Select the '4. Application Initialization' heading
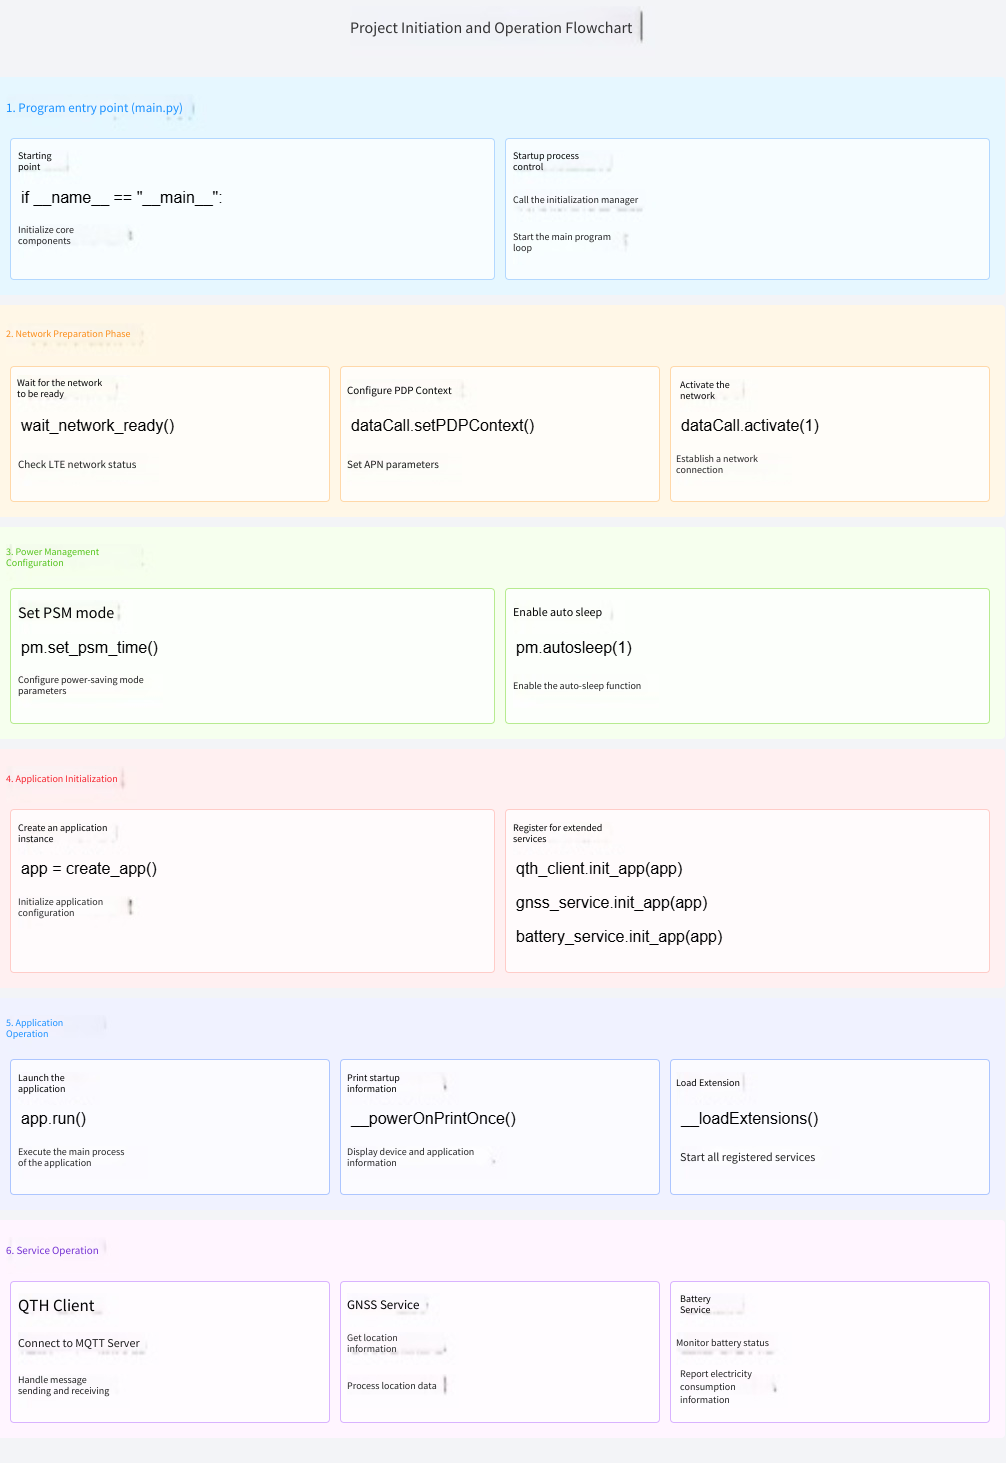This screenshot has height=1463, width=1006. pyautogui.click(x=62, y=779)
